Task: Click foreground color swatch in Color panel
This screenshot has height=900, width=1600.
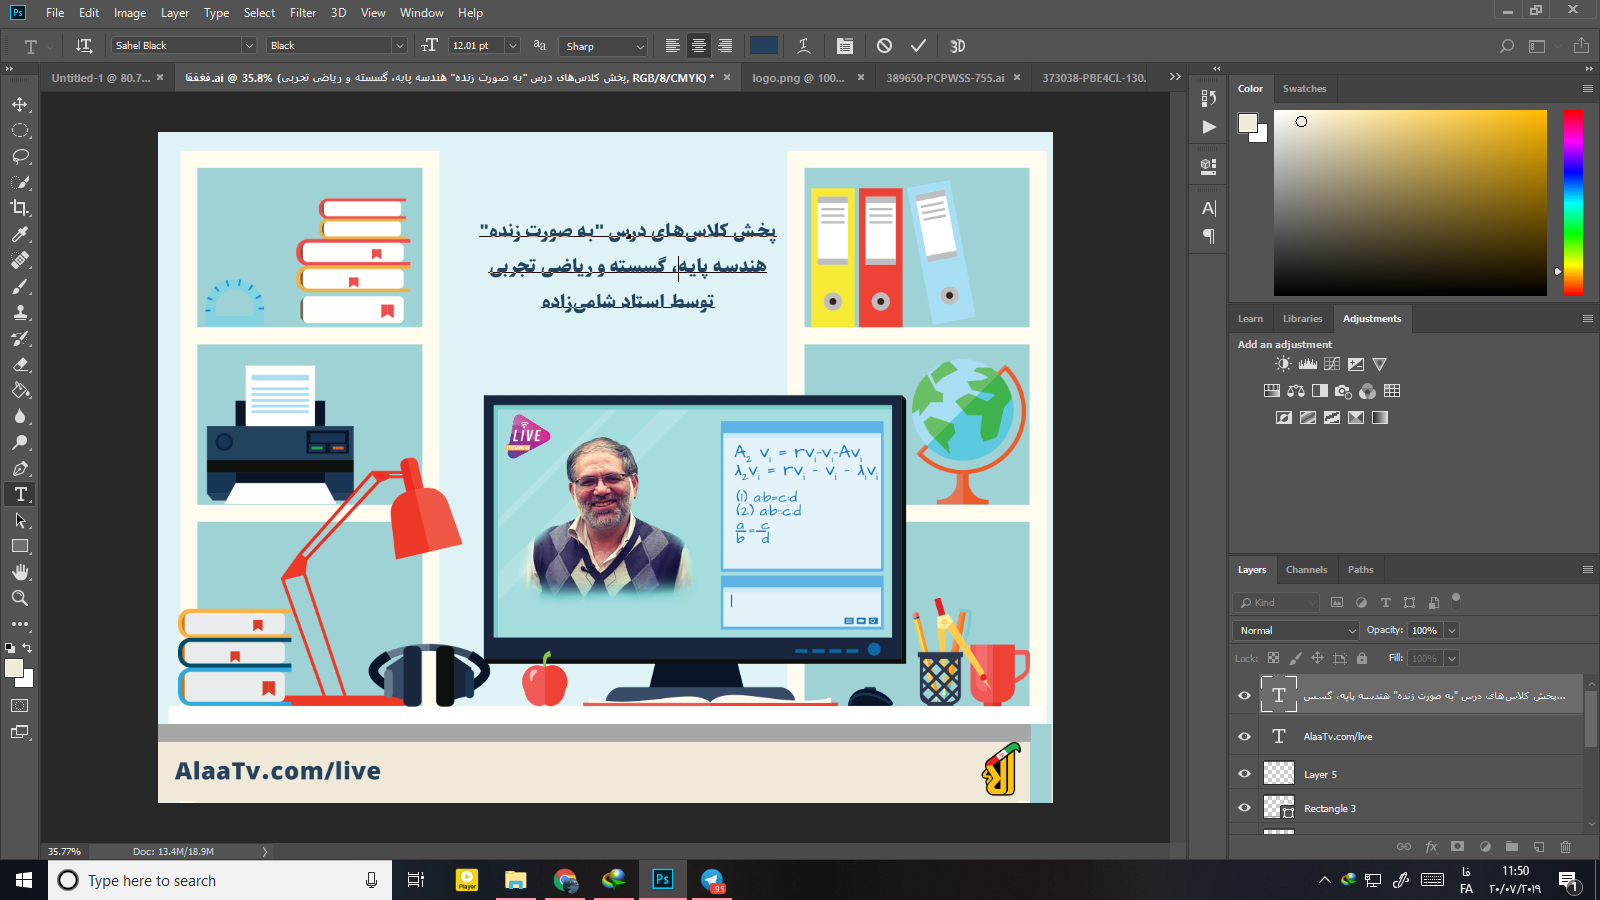Action: (1248, 123)
